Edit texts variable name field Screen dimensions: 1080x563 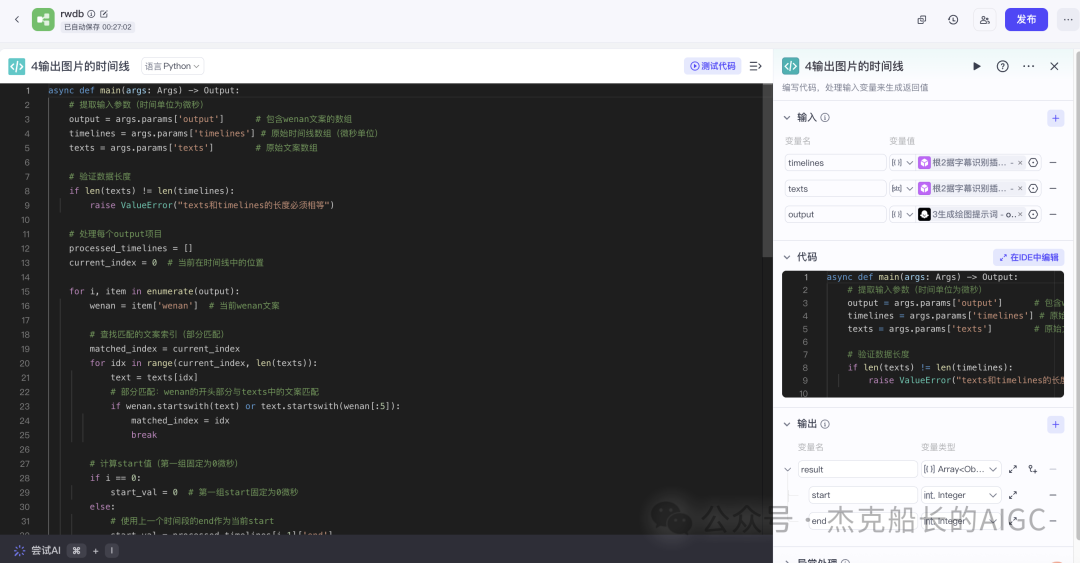click(835, 189)
